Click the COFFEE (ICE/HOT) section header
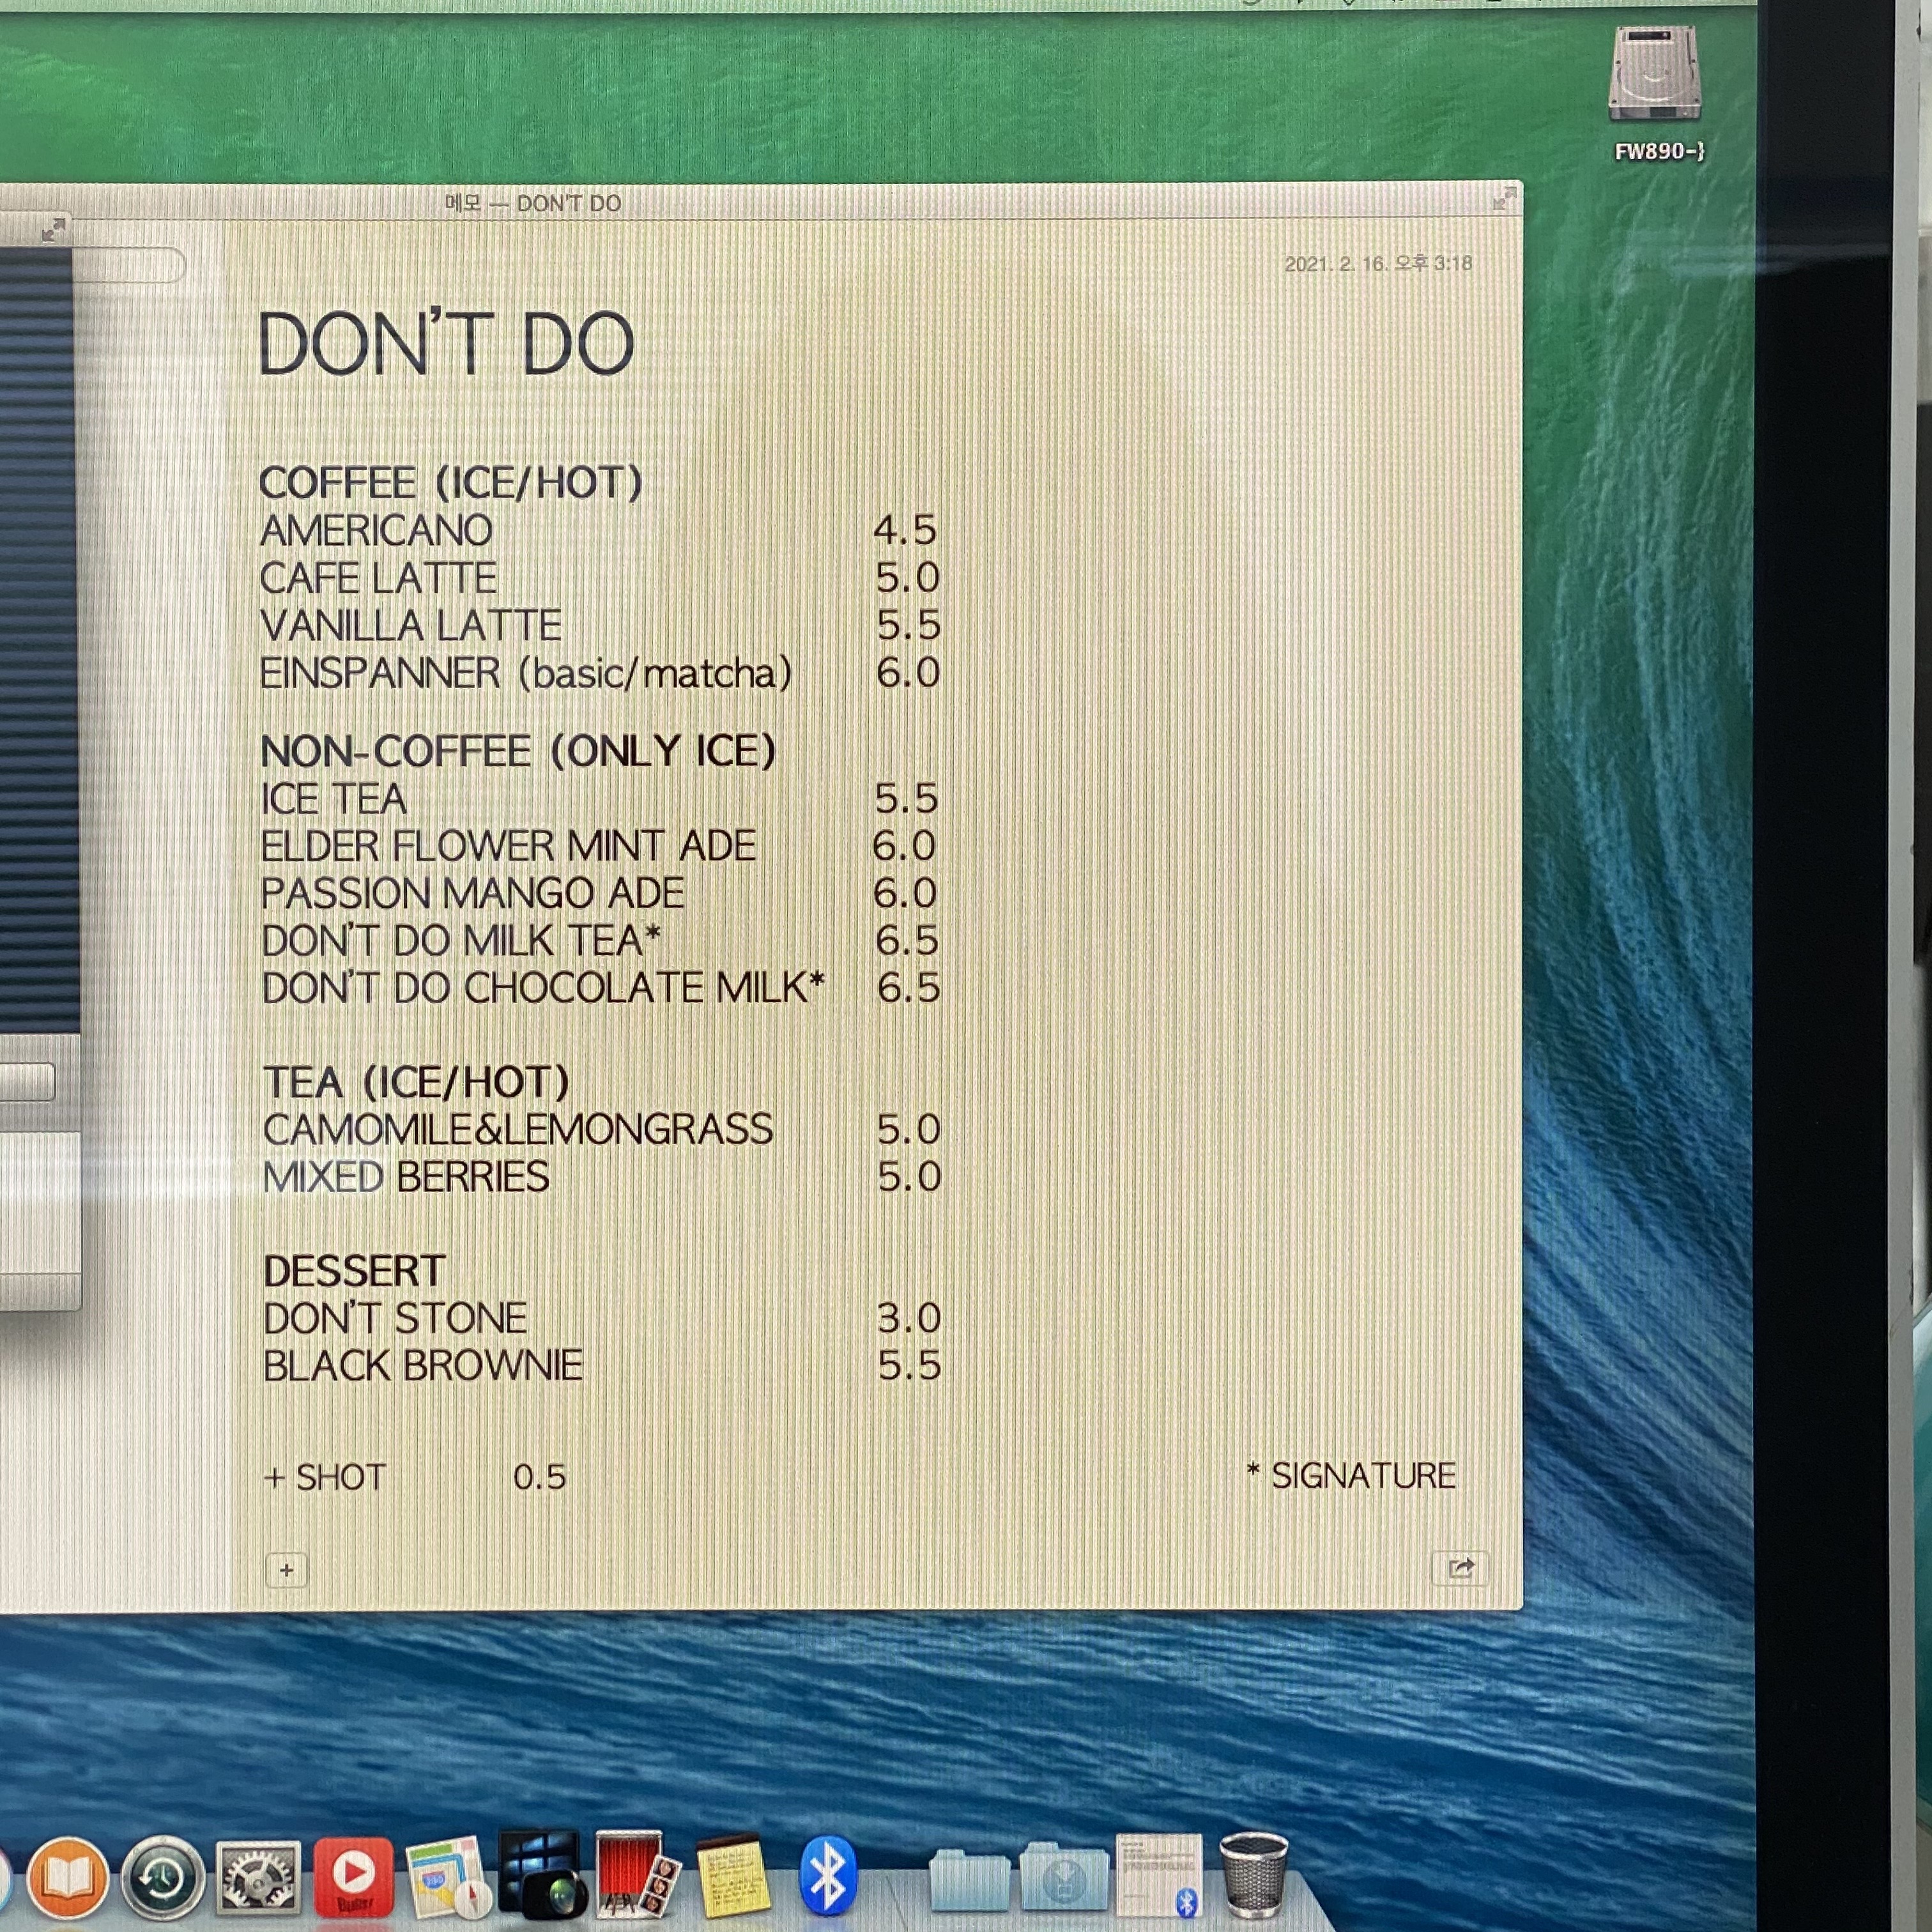 pyautogui.click(x=450, y=483)
